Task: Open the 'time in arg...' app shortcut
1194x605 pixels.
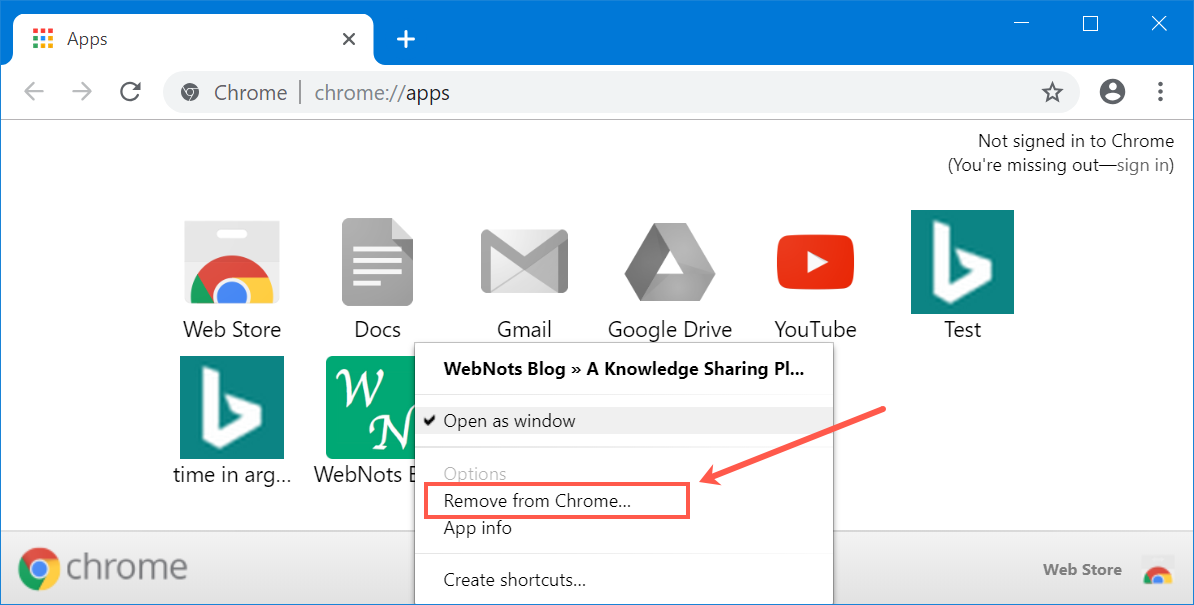Action: [x=232, y=407]
